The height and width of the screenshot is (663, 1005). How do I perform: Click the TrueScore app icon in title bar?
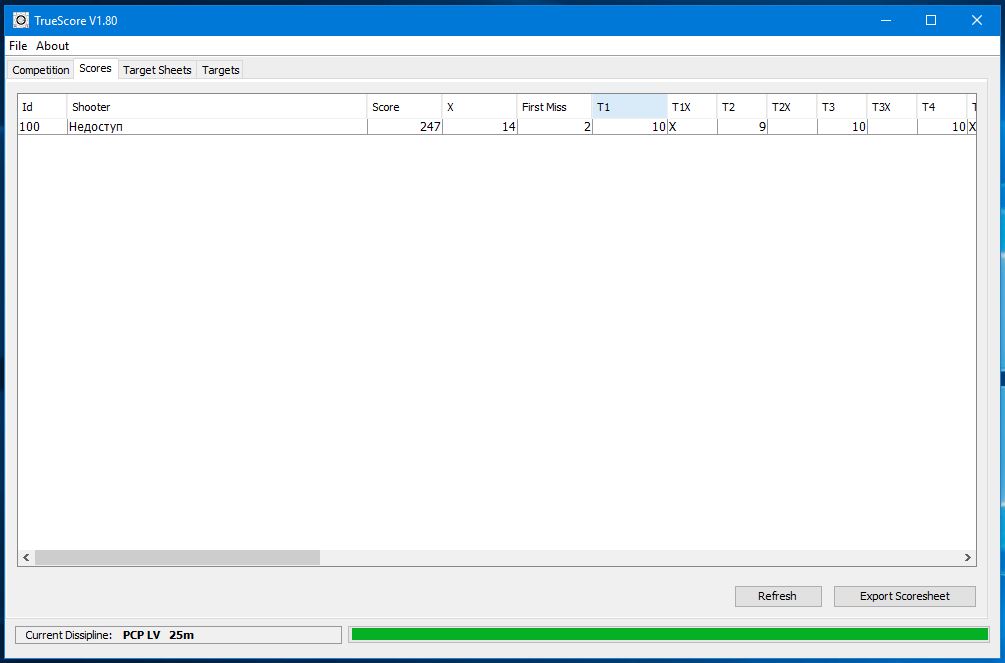coord(20,20)
